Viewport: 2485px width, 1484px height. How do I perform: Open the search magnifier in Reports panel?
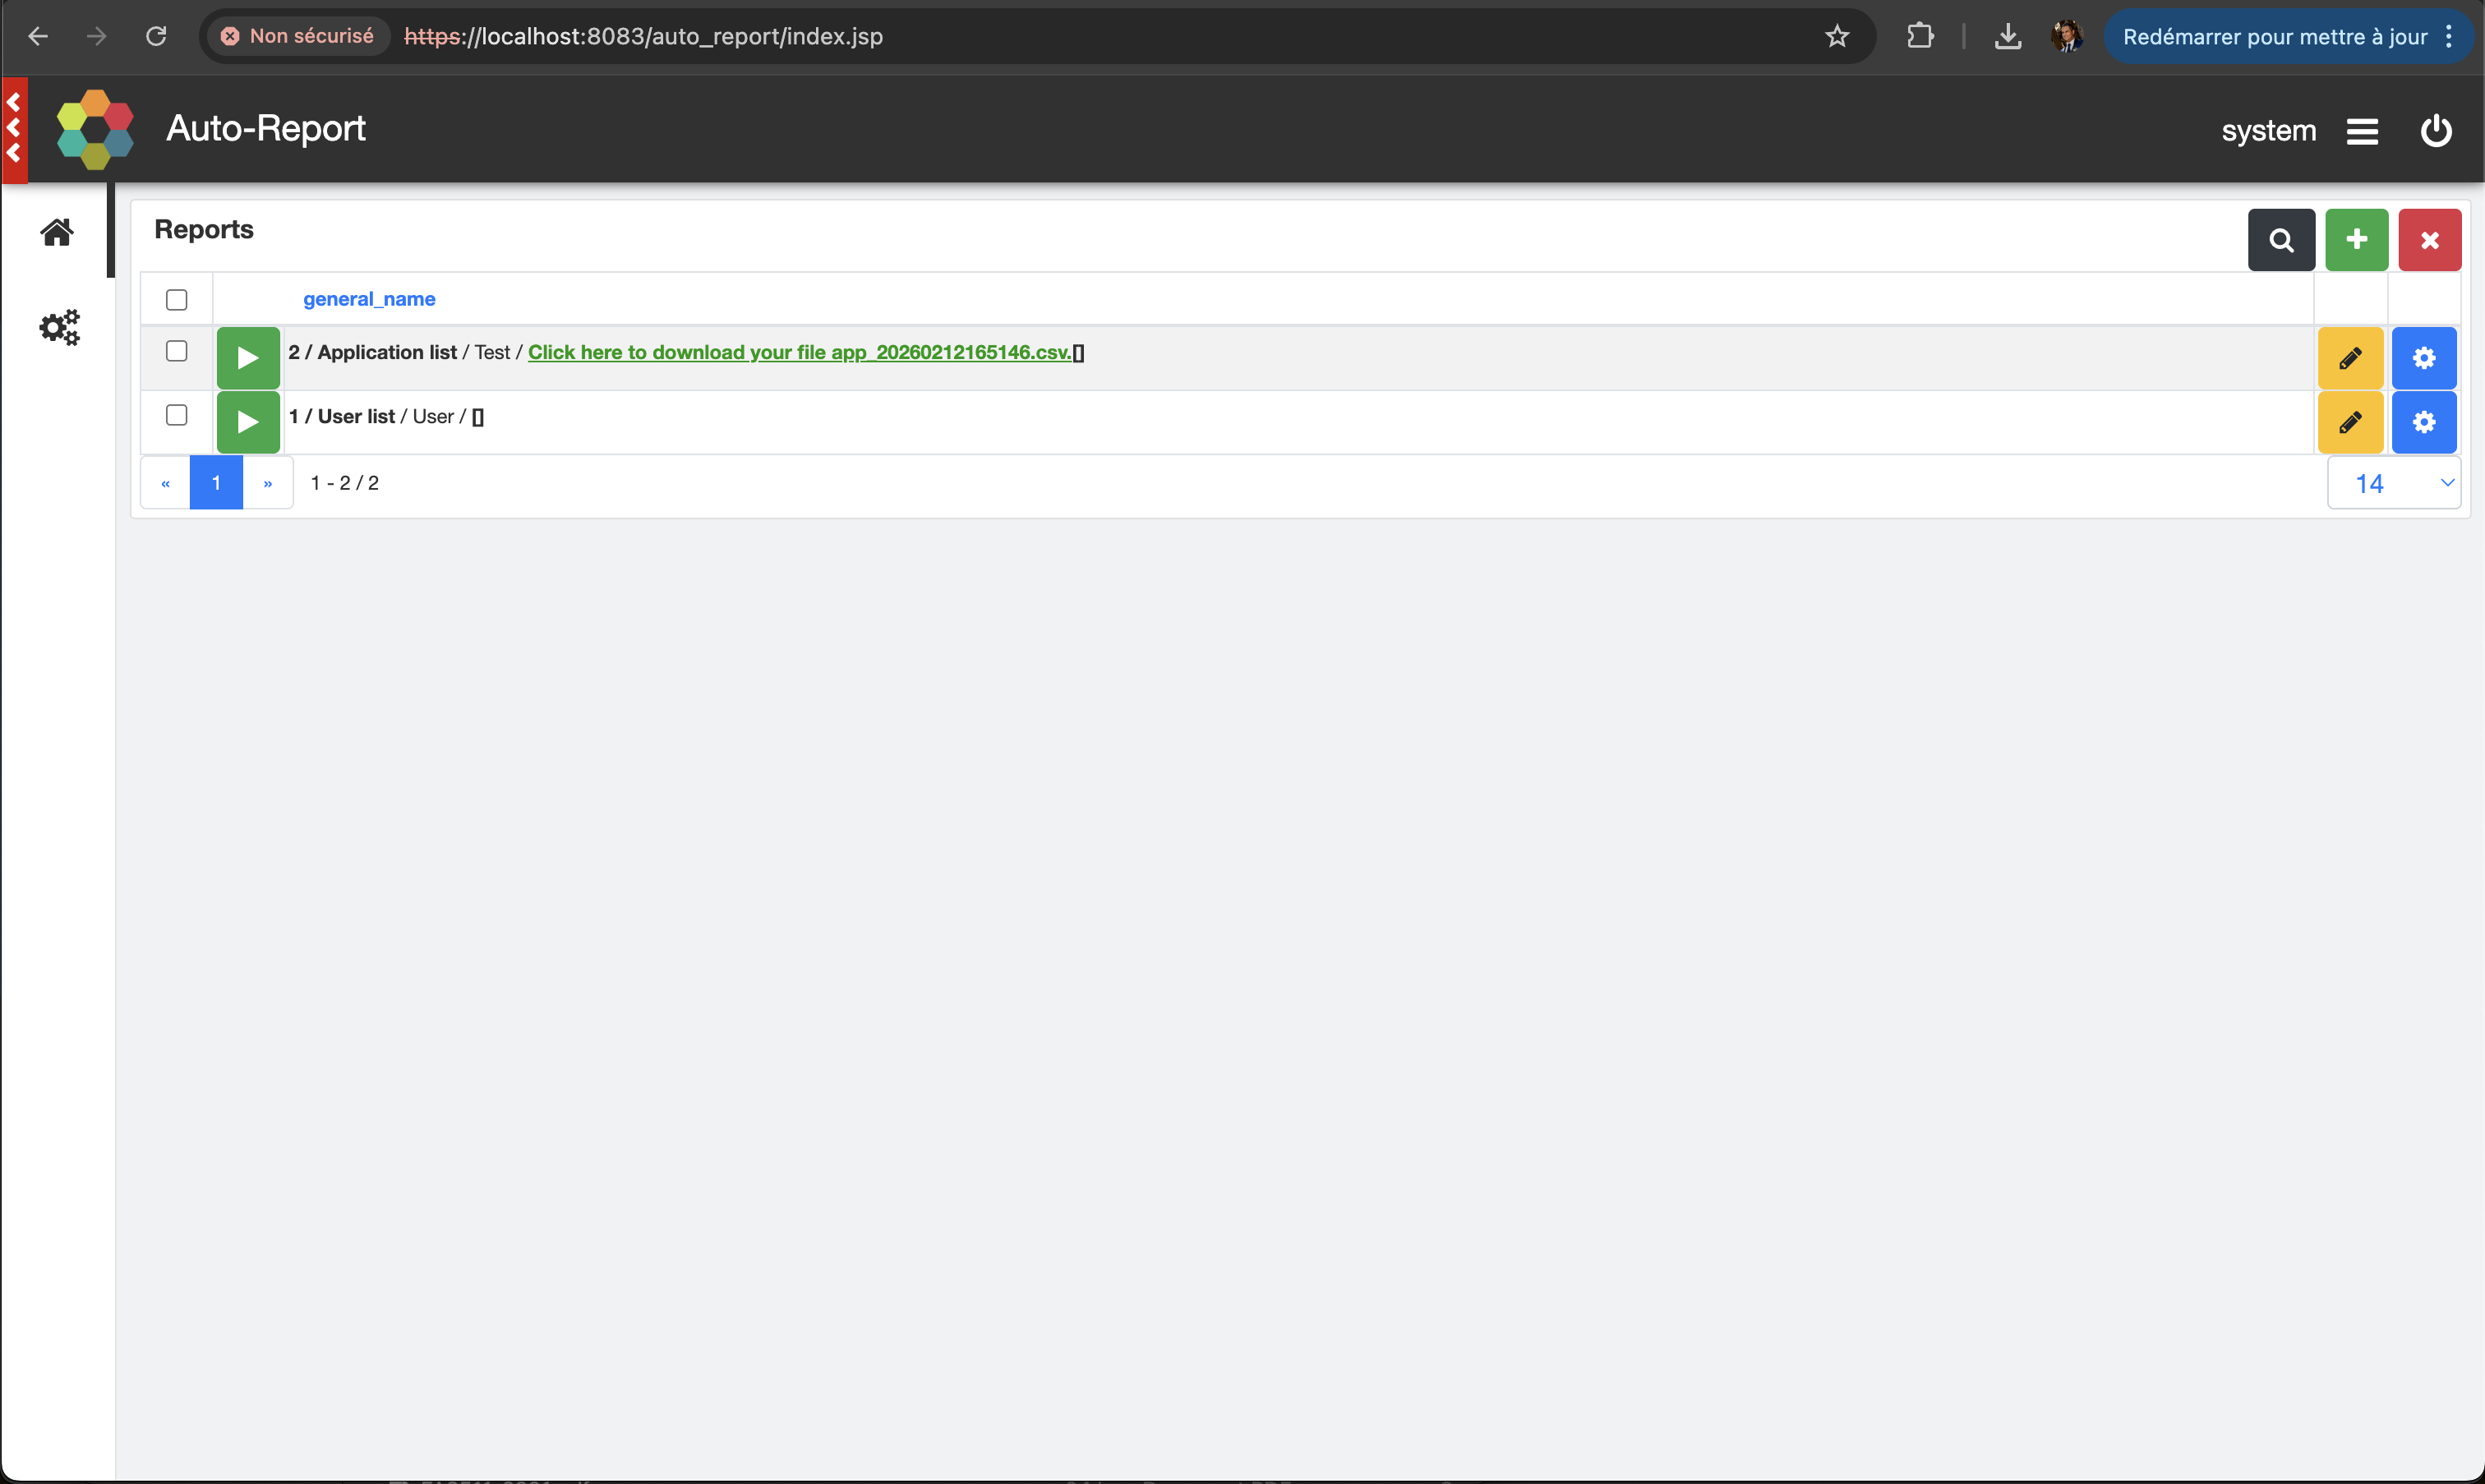click(2281, 240)
